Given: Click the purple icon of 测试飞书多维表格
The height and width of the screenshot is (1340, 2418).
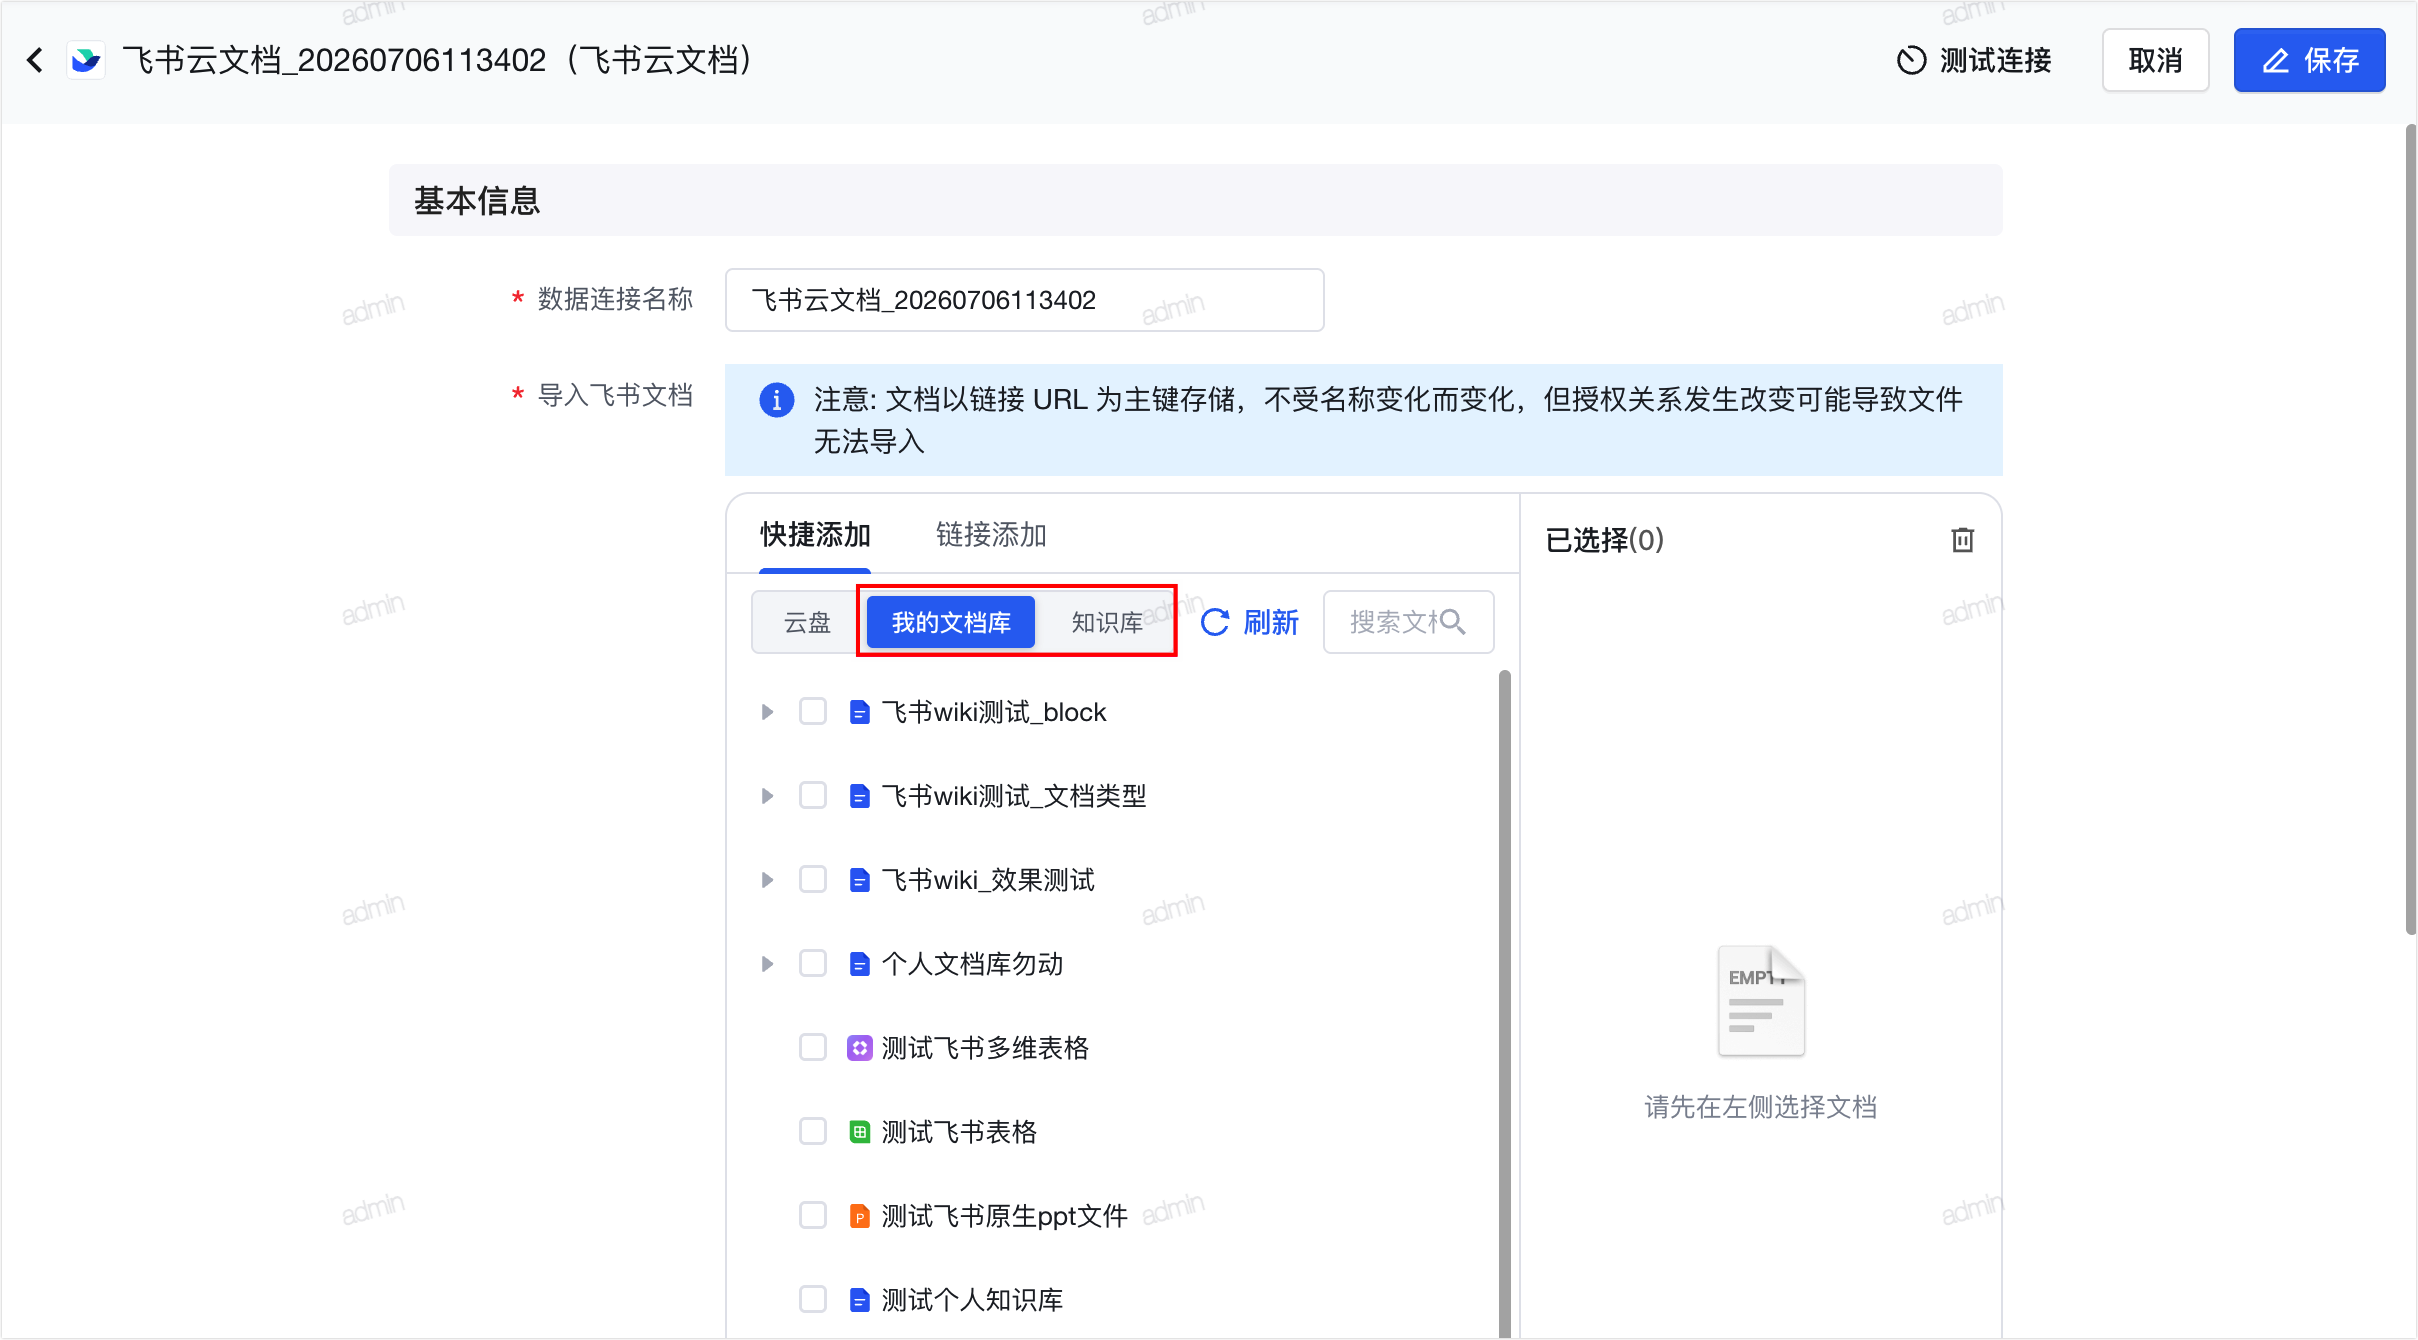Looking at the screenshot, I should coord(859,1048).
